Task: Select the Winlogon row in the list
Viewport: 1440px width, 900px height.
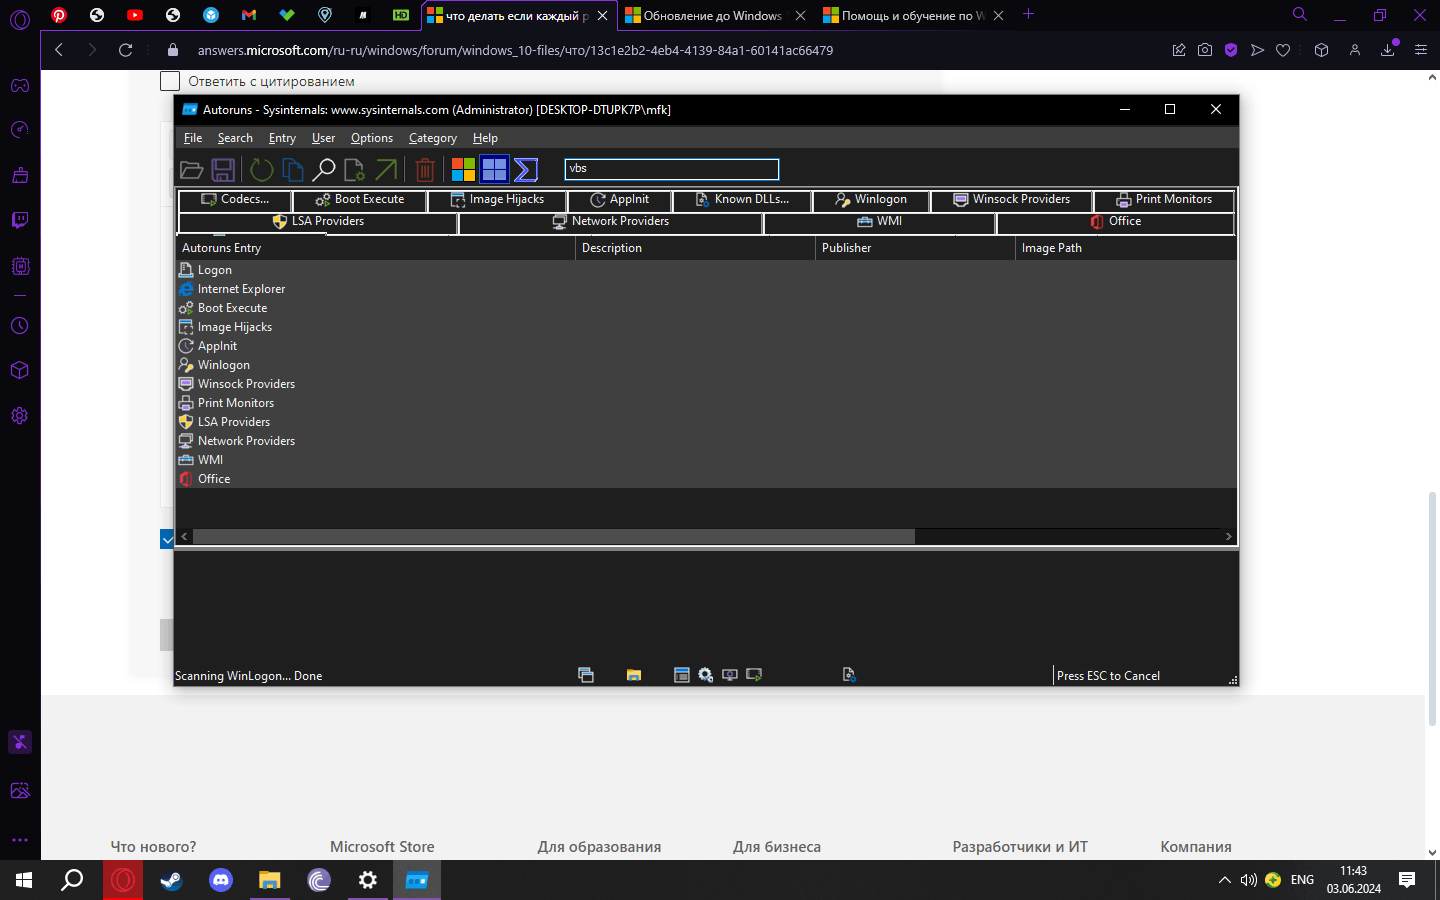Action: pos(706,365)
